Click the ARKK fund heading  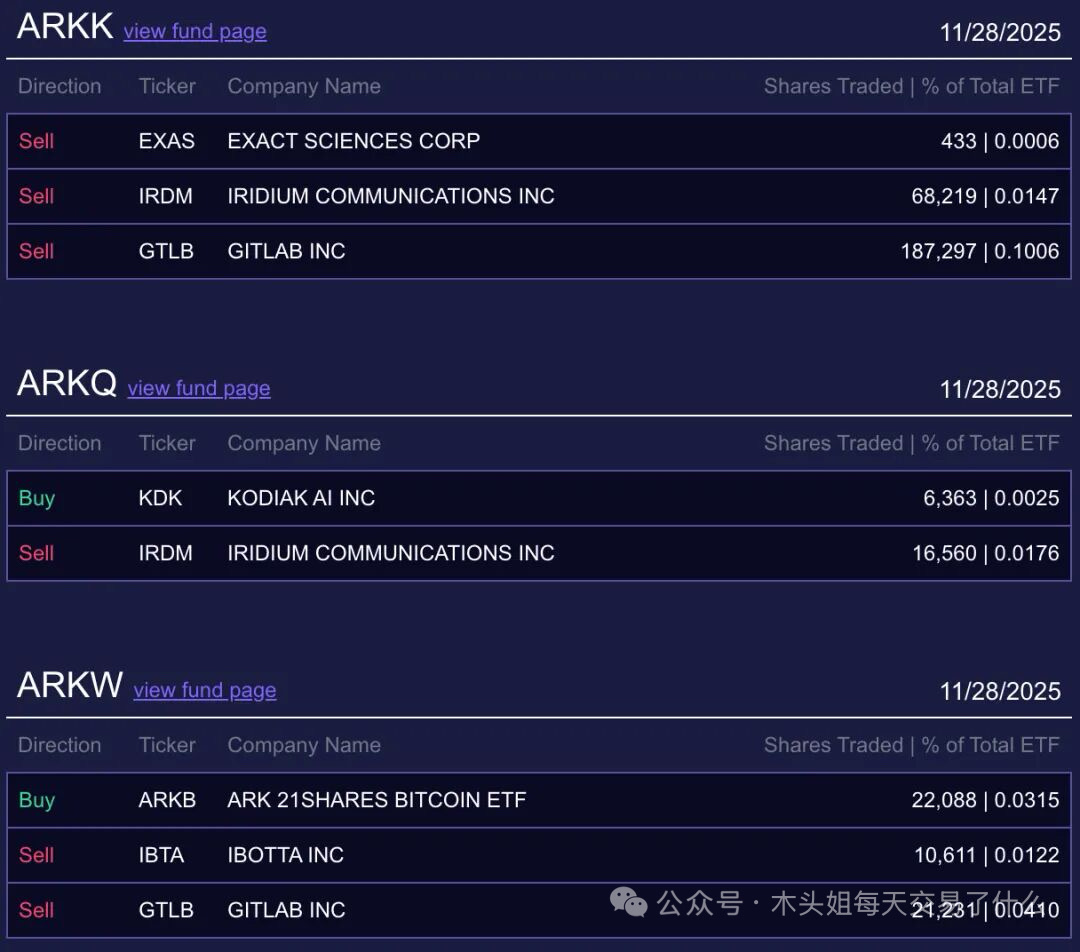pyautogui.click(x=65, y=27)
